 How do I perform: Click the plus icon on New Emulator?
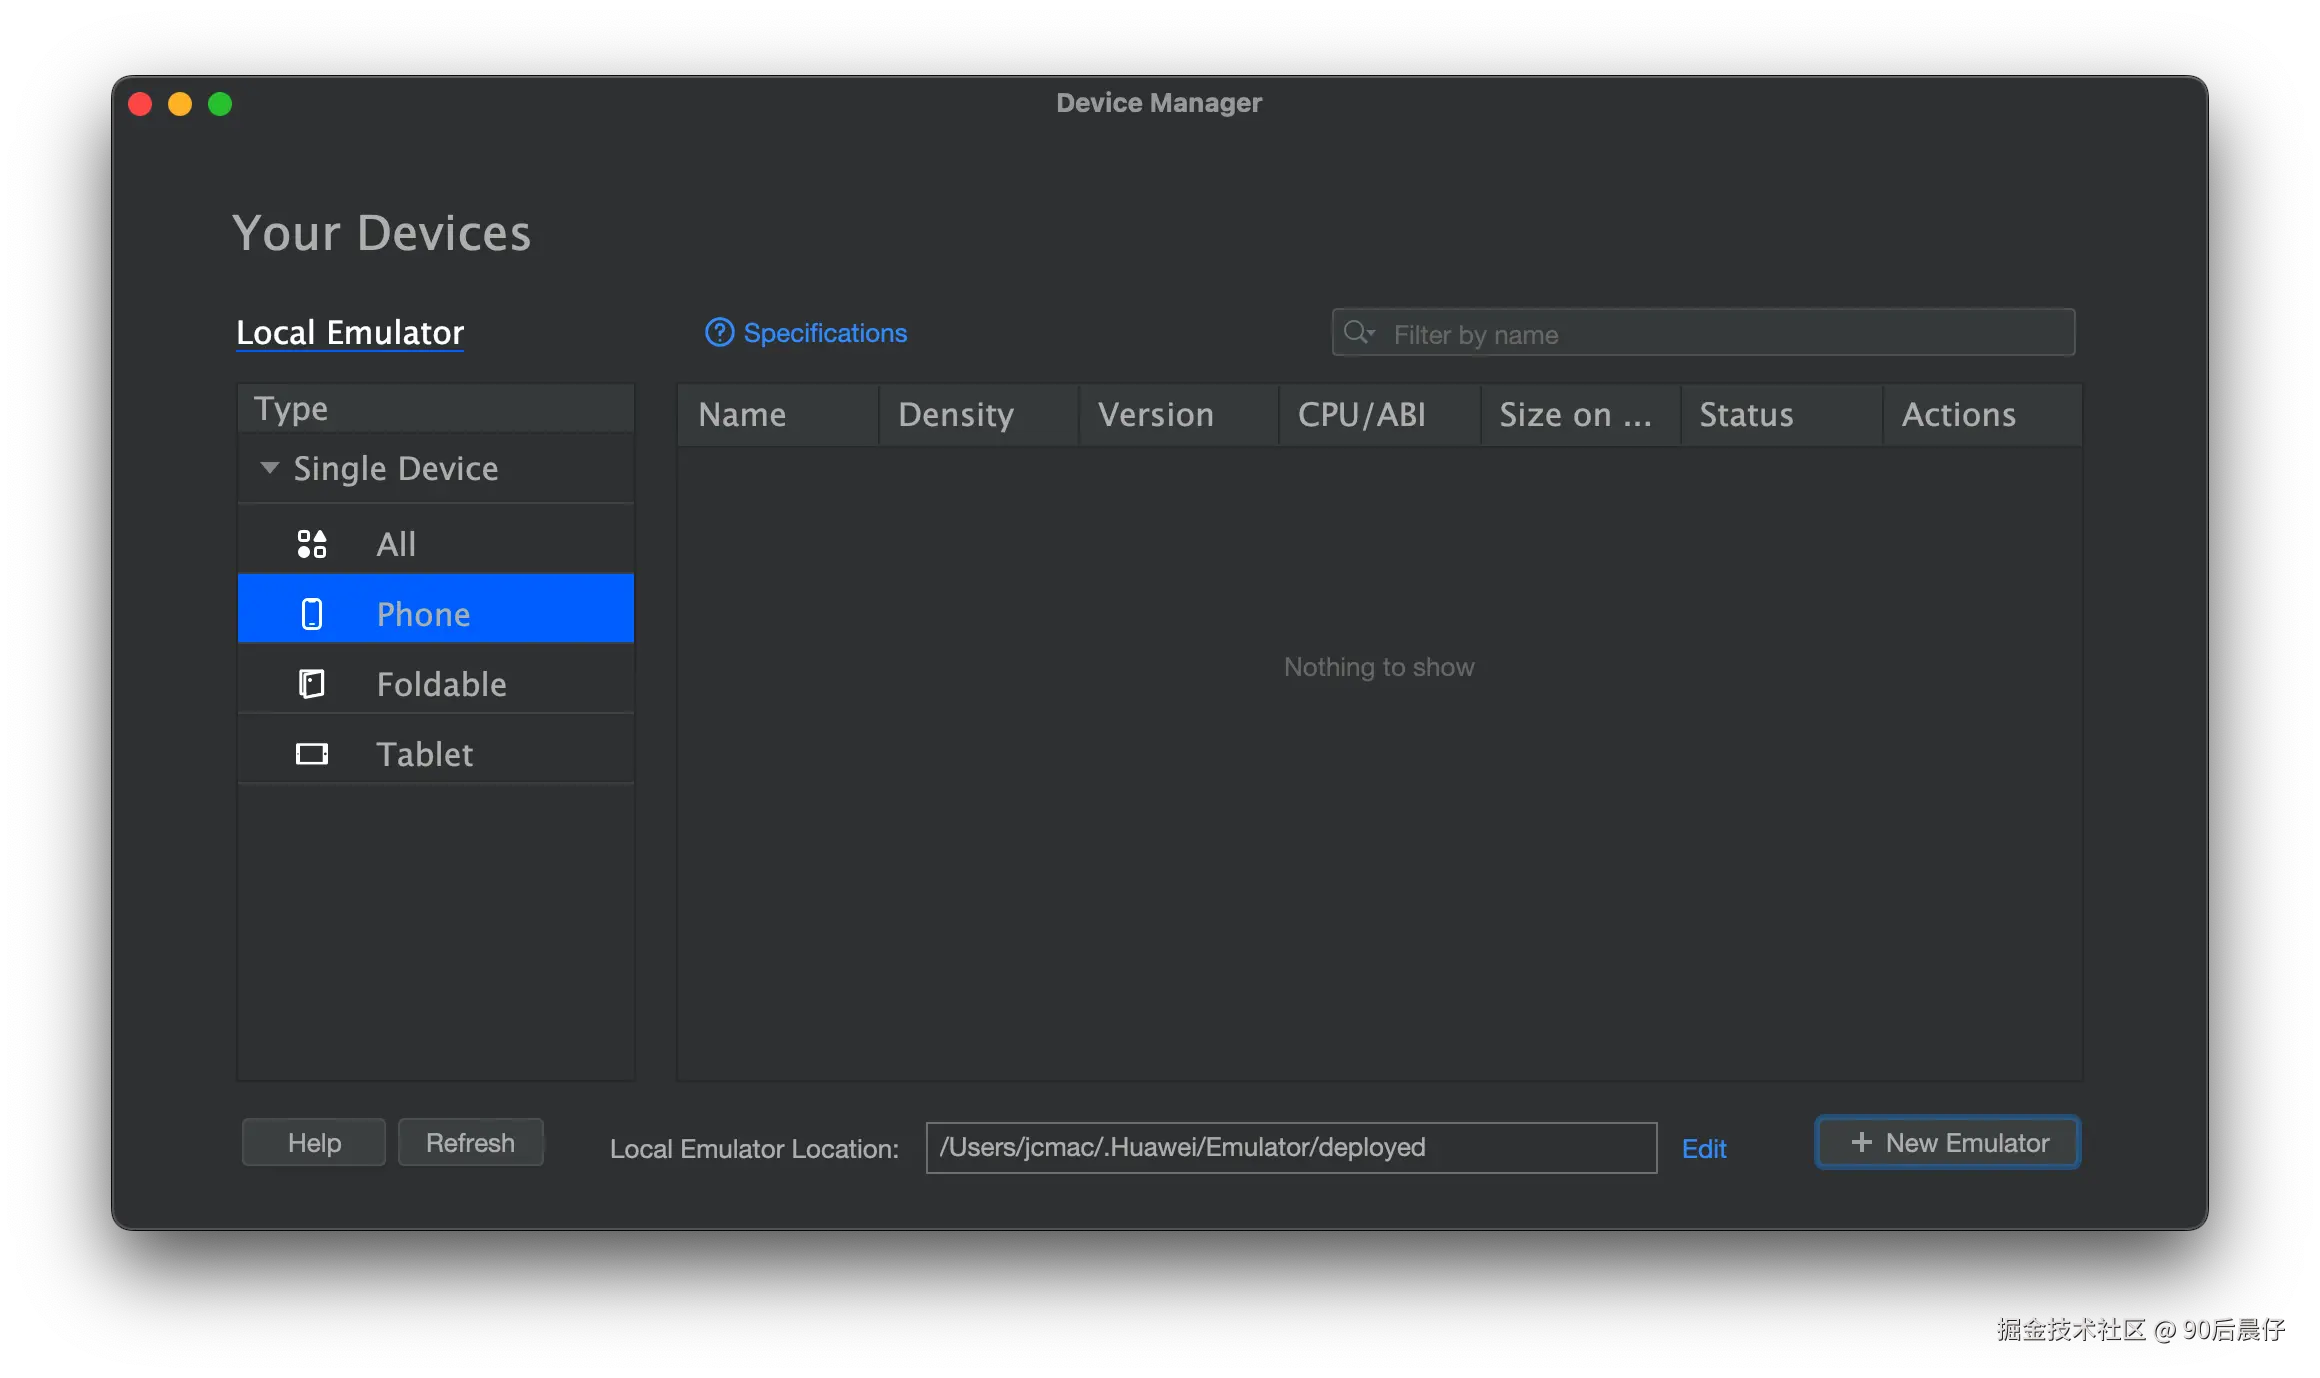pyautogui.click(x=1861, y=1142)
